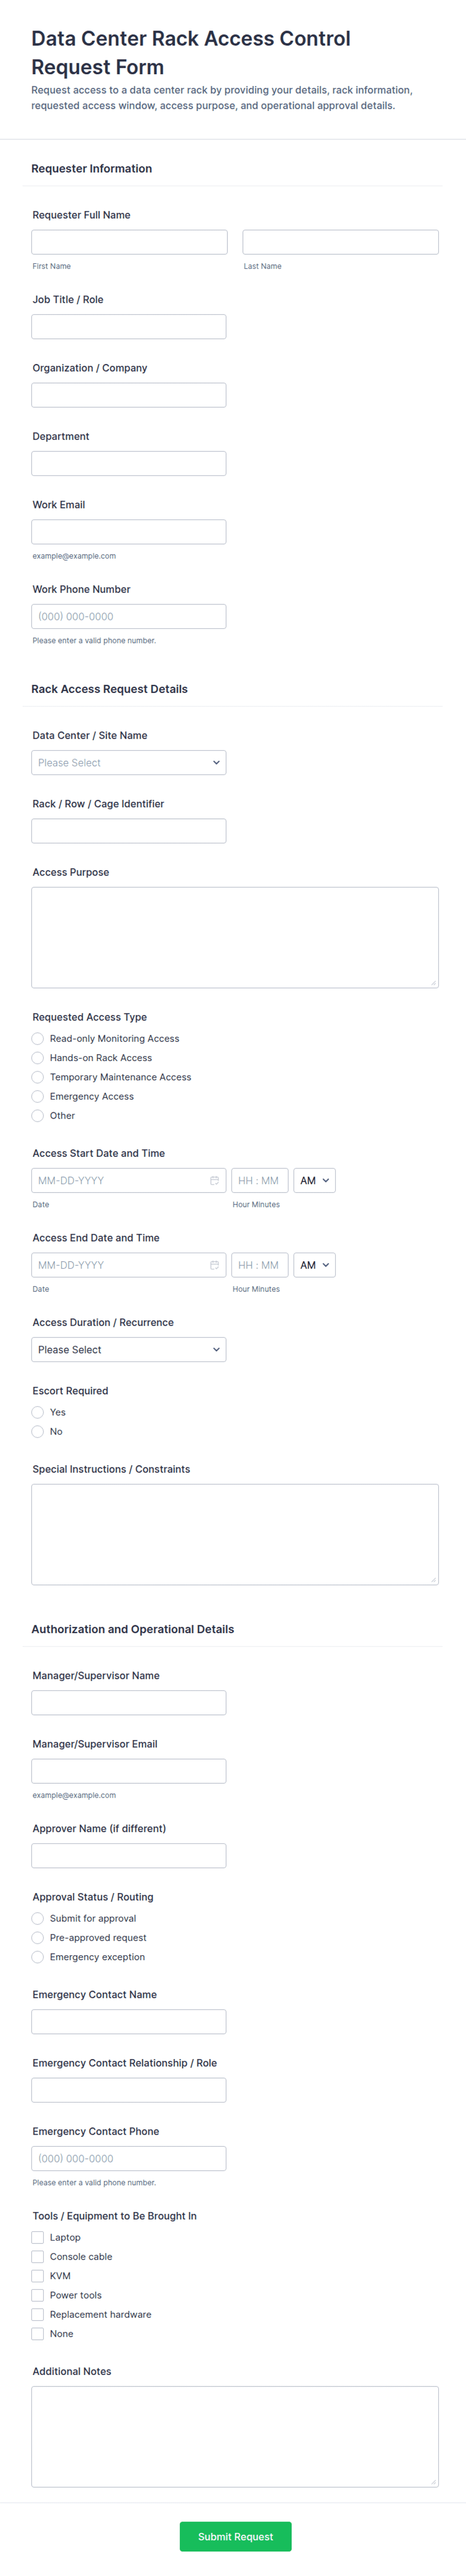Viewport: 466px width, 2576px height.
Task: Open calendar icon in Access Start Date
Action: pyautogui.click(x=214, y=1180)
